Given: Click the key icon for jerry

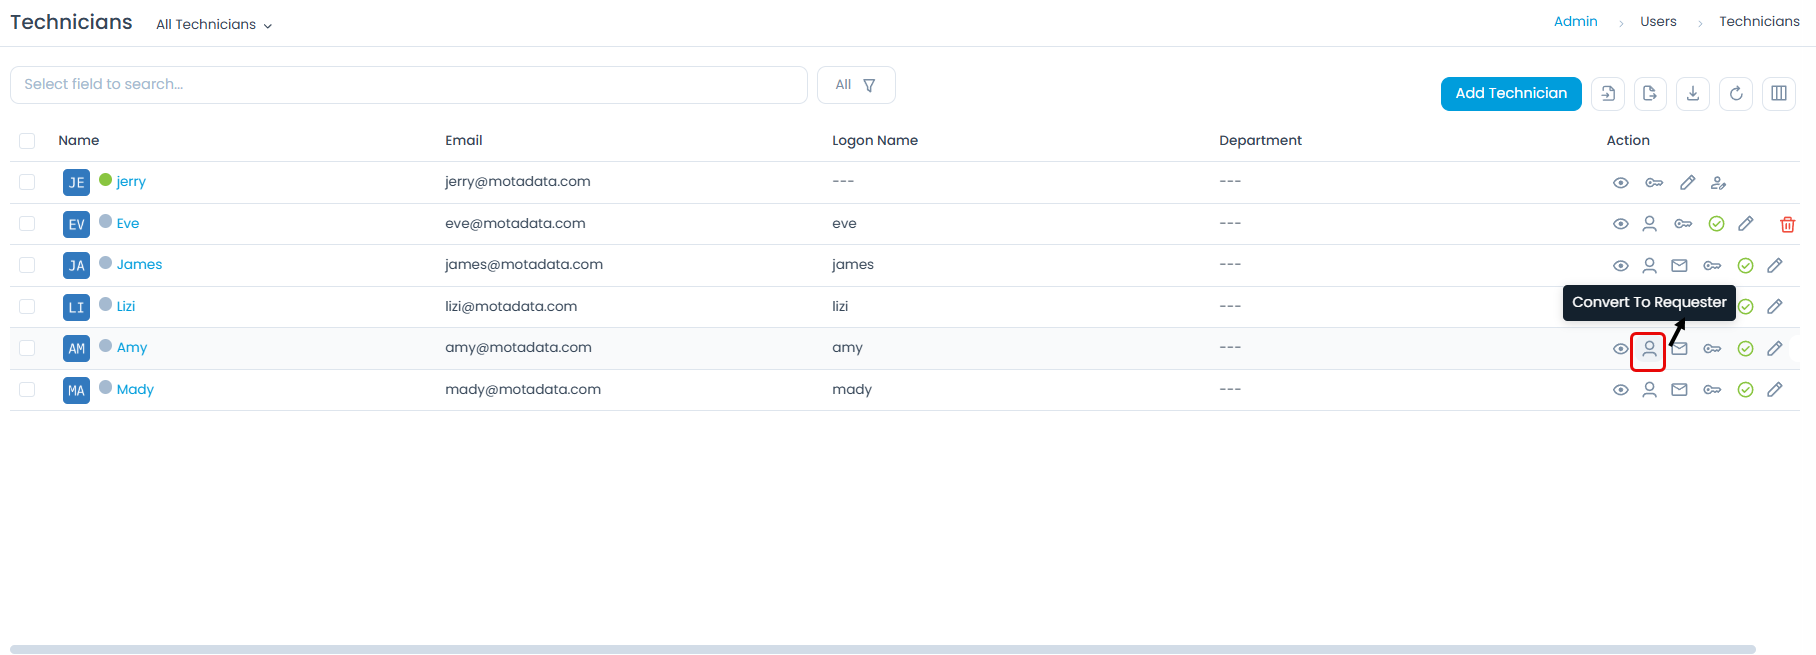Looking at the screenshot, I should tap(1654, 183).
